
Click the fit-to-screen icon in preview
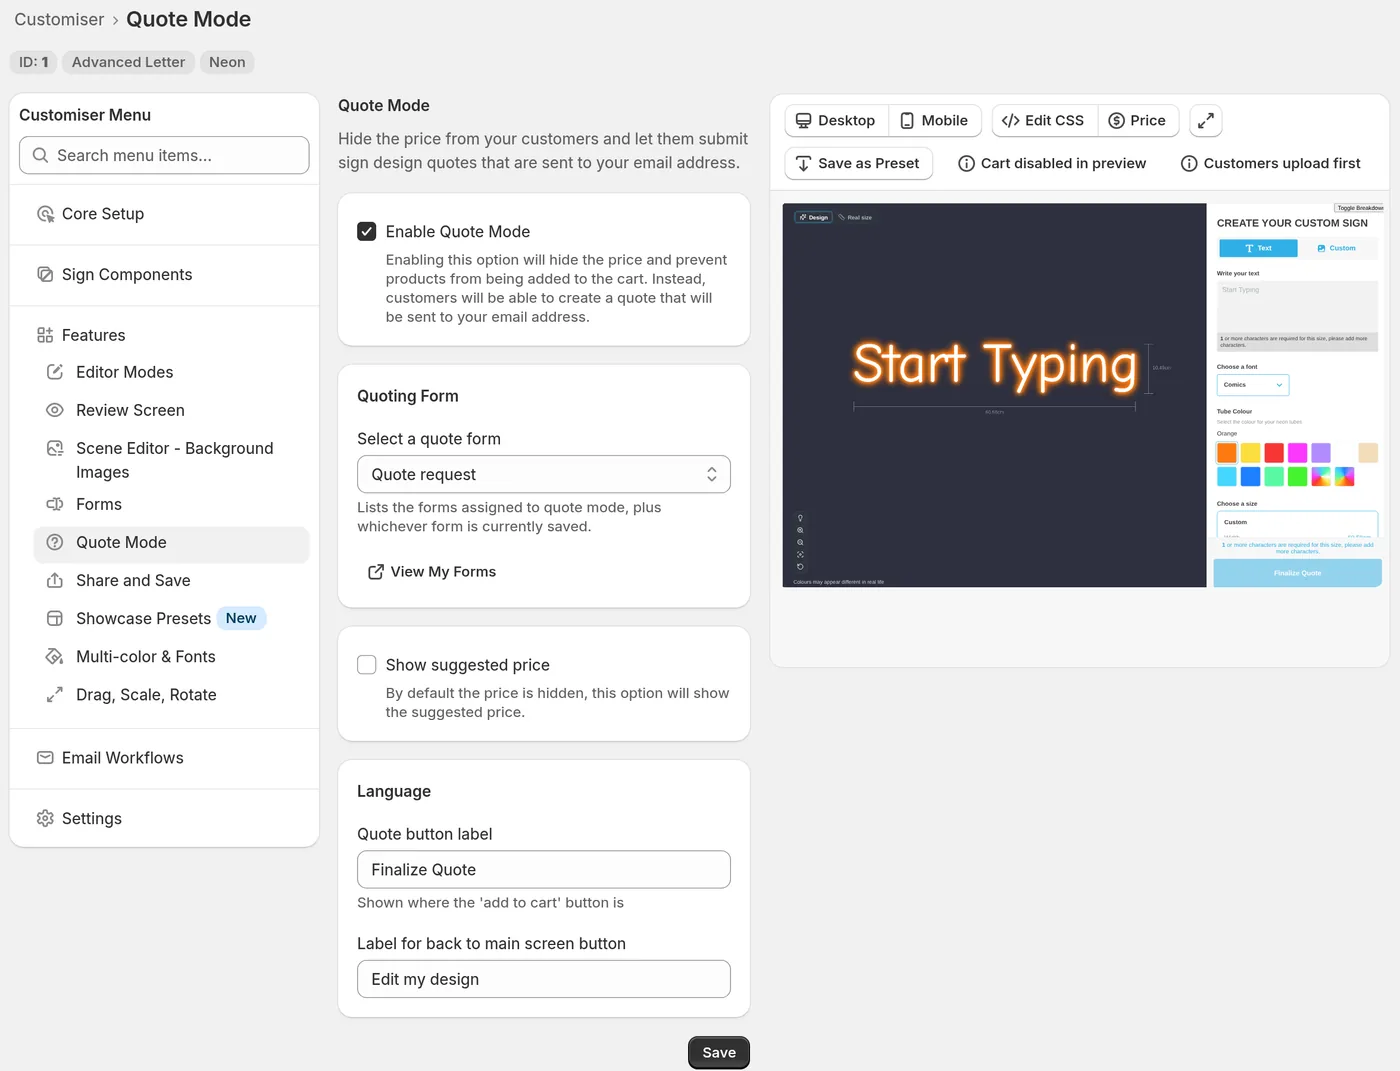[800, 554]
